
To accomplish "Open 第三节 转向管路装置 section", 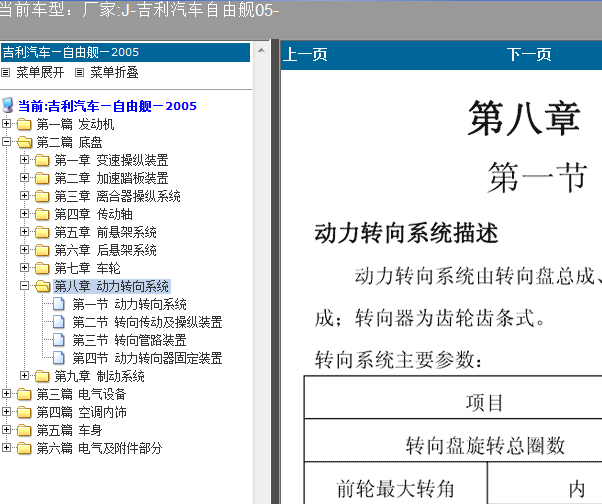I will (x=129, y=340).
